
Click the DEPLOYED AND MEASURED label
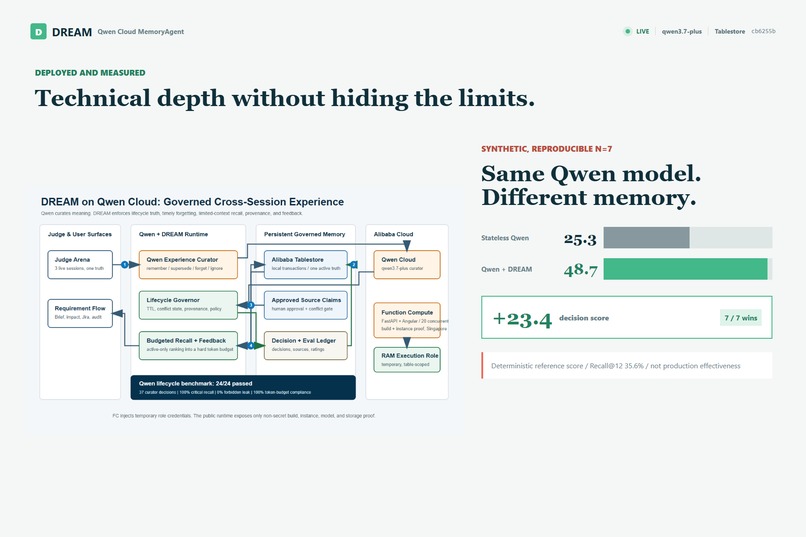90,72
